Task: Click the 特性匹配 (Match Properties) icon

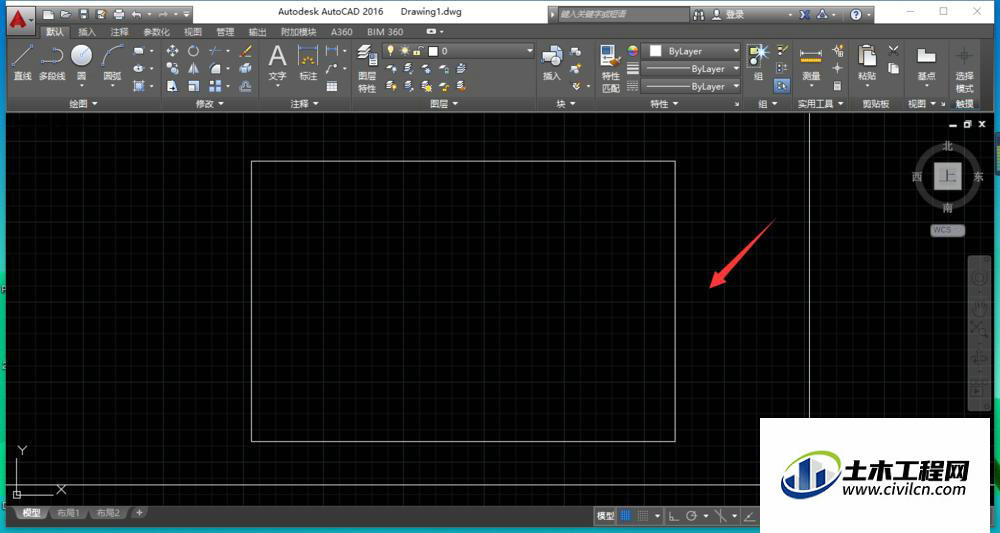Action: [610, 69]
